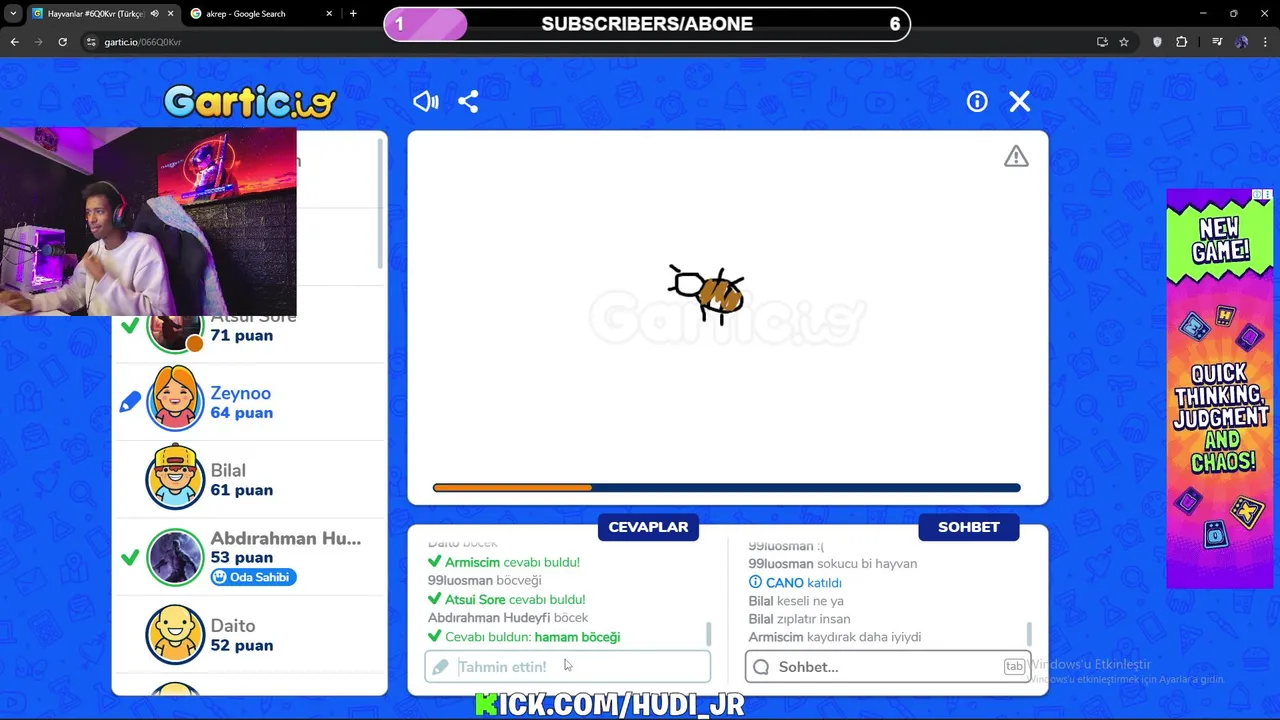Select player name 'Bilal' in the list

(x=228, y=470)
